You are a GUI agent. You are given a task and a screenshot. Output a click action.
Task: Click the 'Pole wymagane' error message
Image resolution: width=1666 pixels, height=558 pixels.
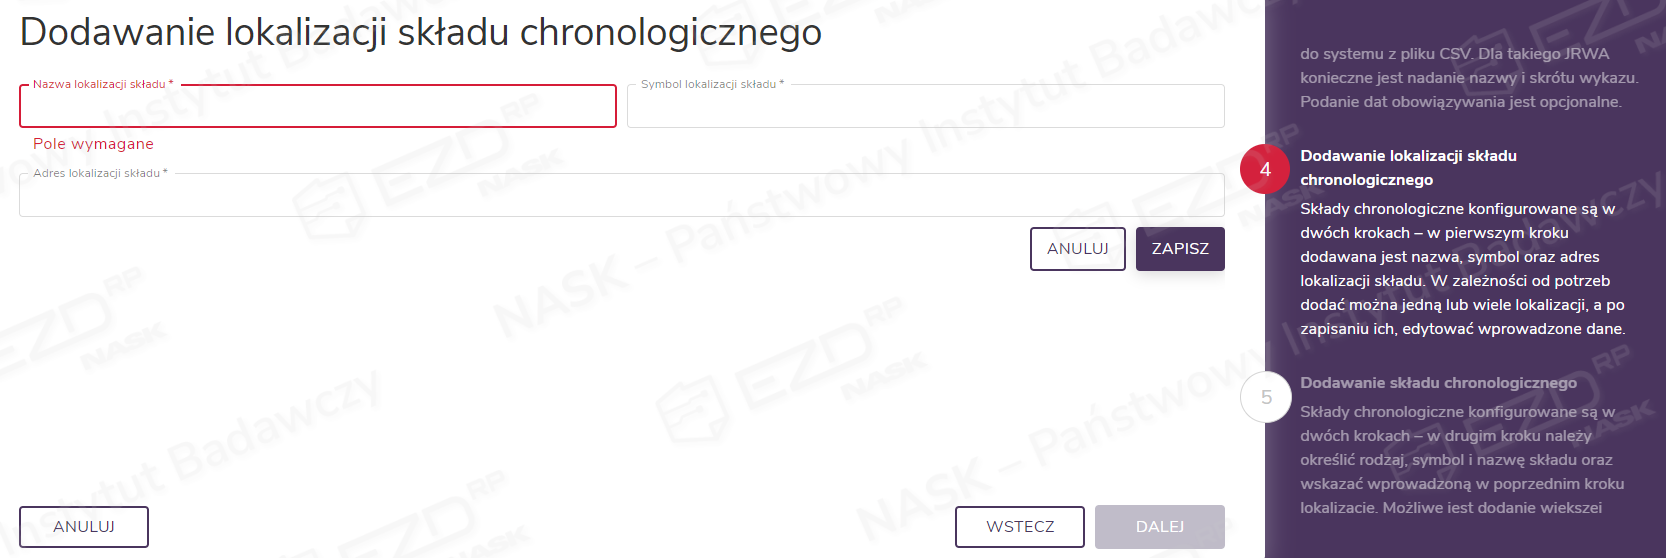pyautogui.click(x=93, y=144)
